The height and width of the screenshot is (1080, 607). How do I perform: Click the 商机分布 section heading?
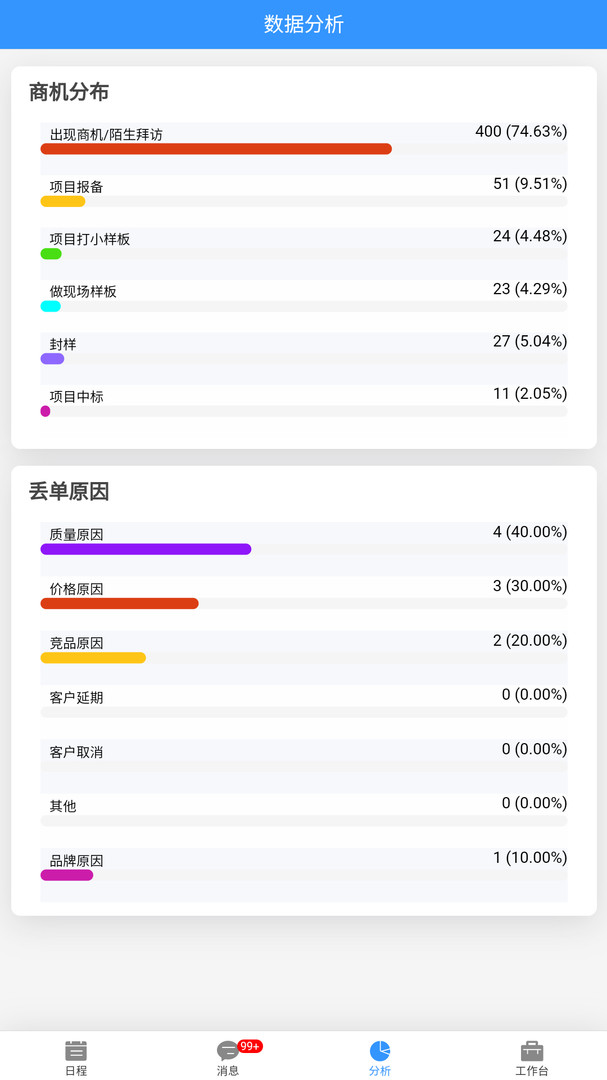coord(69,92)
